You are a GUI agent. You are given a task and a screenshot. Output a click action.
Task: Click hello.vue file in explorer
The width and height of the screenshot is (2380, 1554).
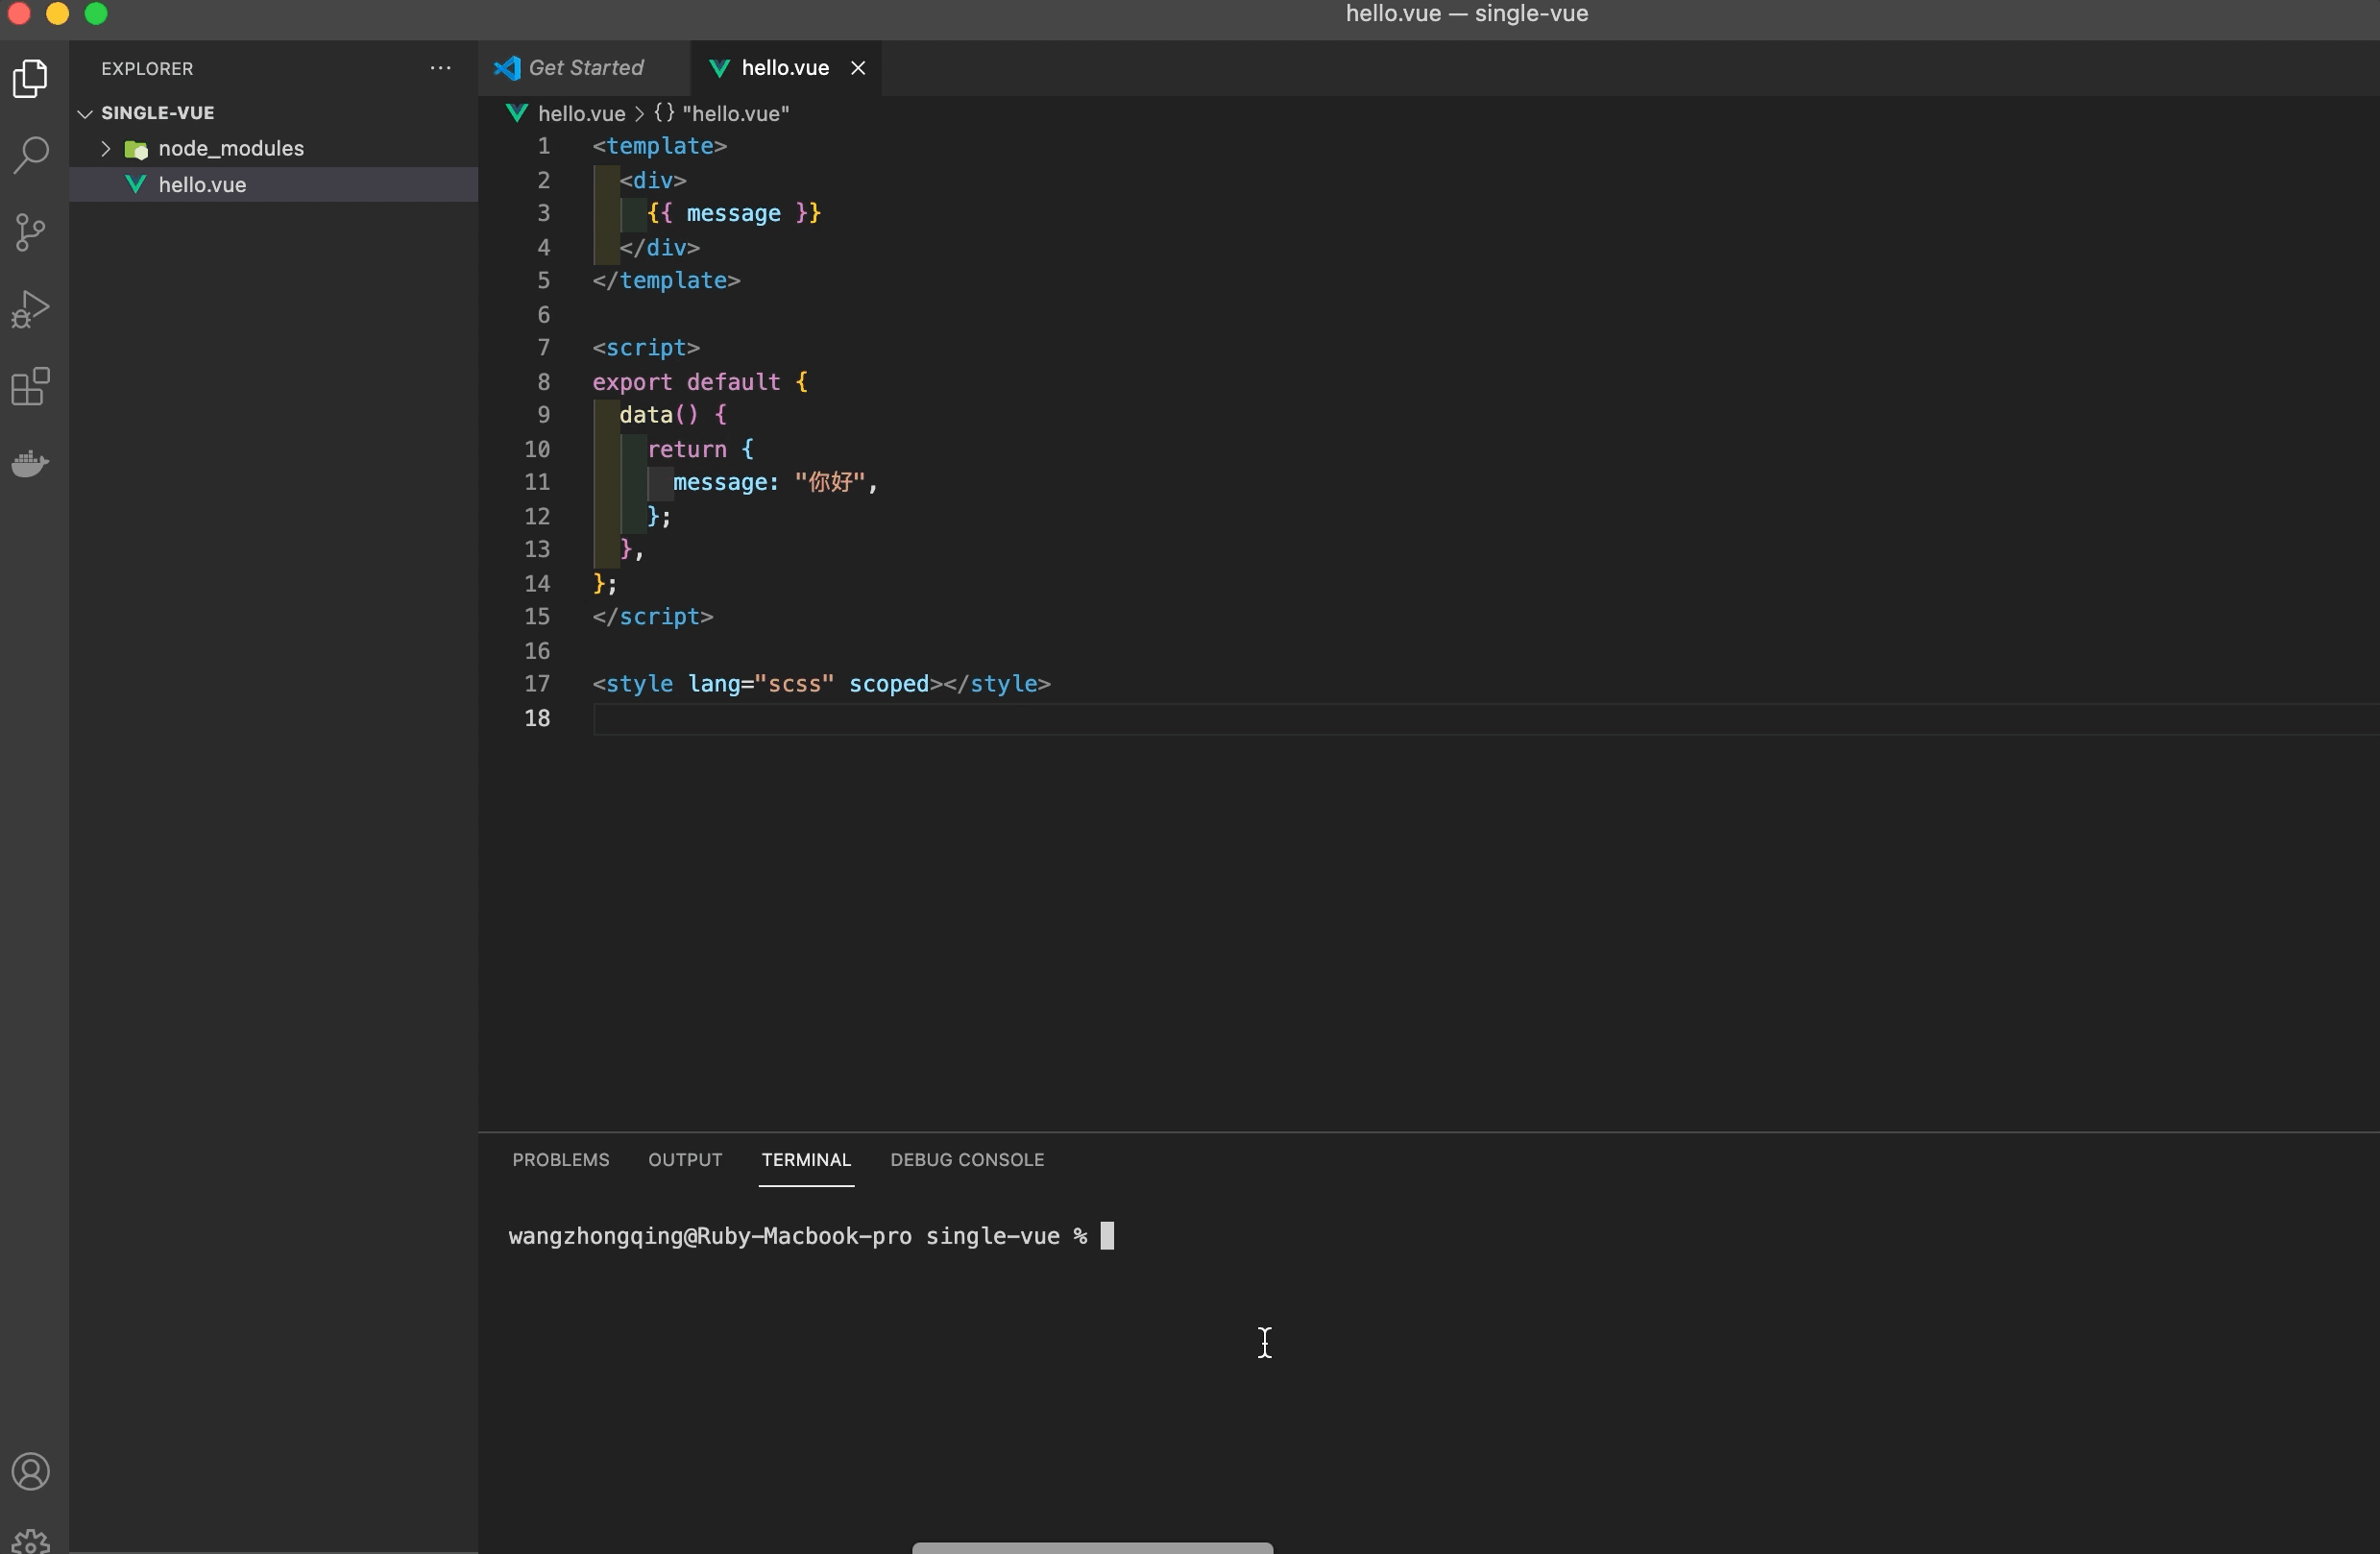pyautogui.click(x=202, y=183)
